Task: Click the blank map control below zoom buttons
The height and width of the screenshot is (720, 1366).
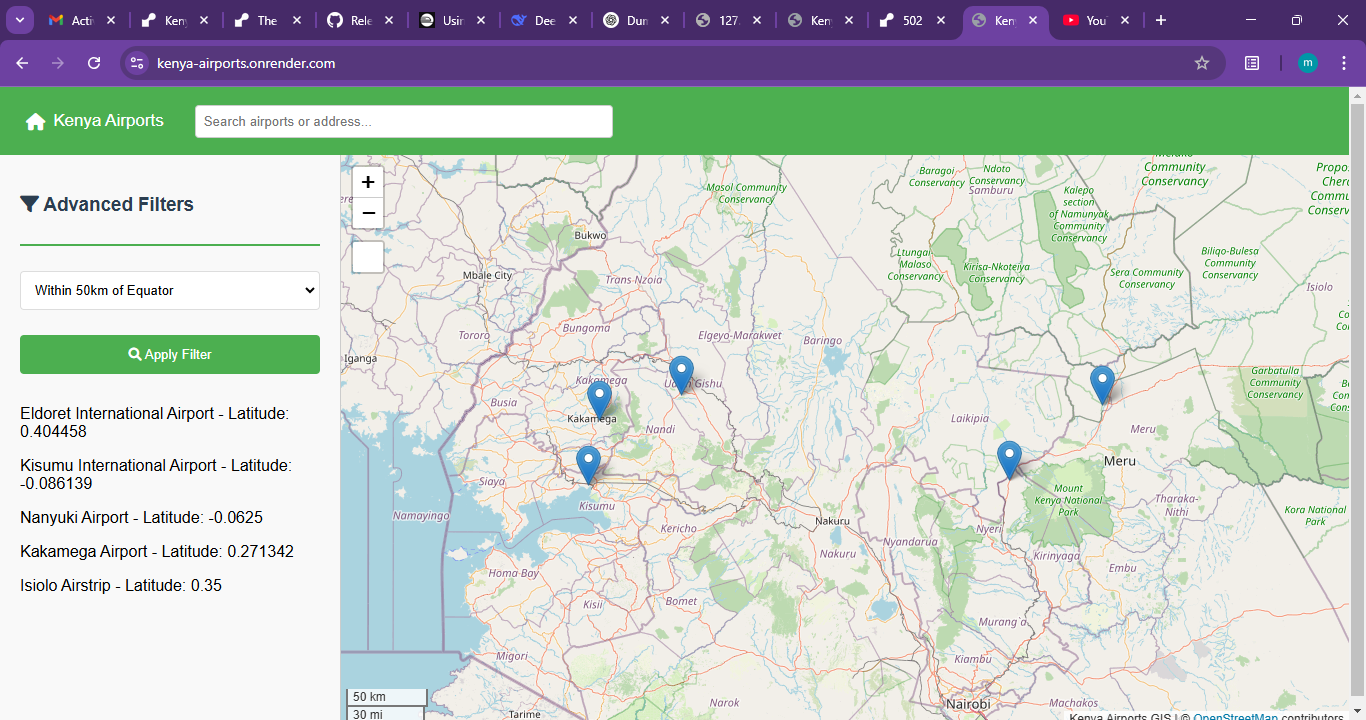Action: click(x=368, y=257)
